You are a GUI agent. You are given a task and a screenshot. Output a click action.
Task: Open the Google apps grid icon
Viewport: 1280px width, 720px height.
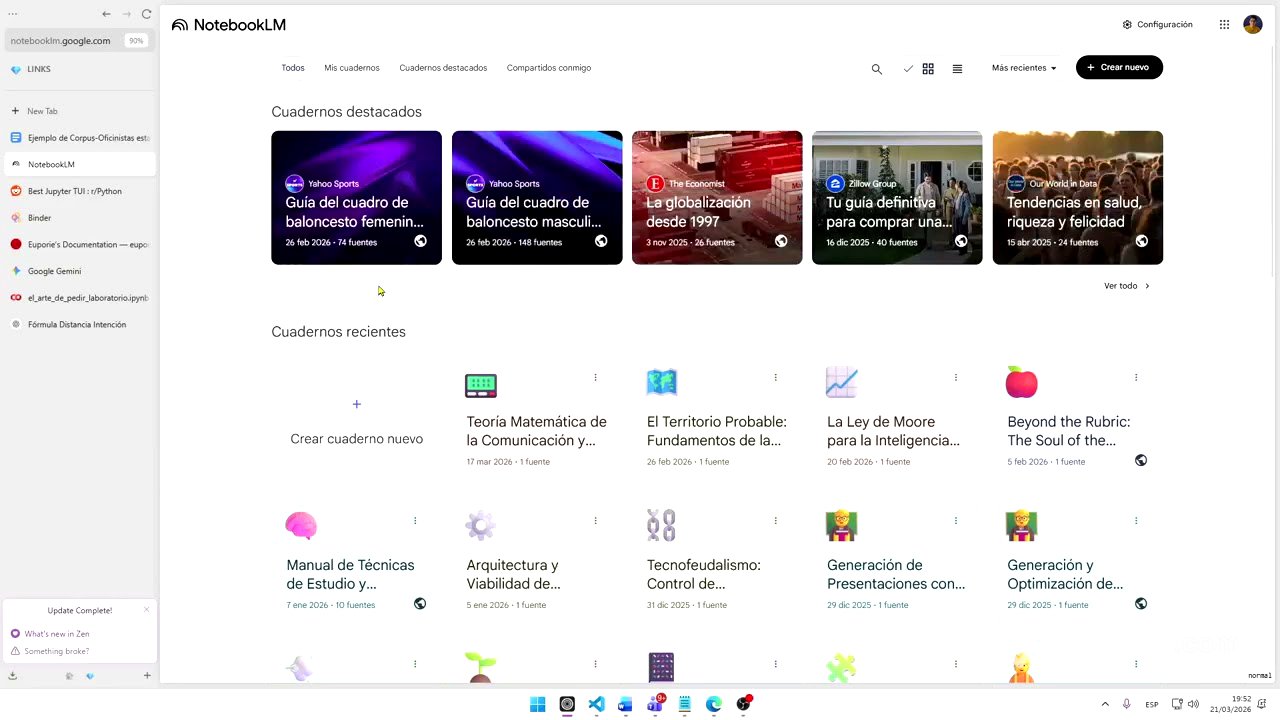pos(1224,25)
